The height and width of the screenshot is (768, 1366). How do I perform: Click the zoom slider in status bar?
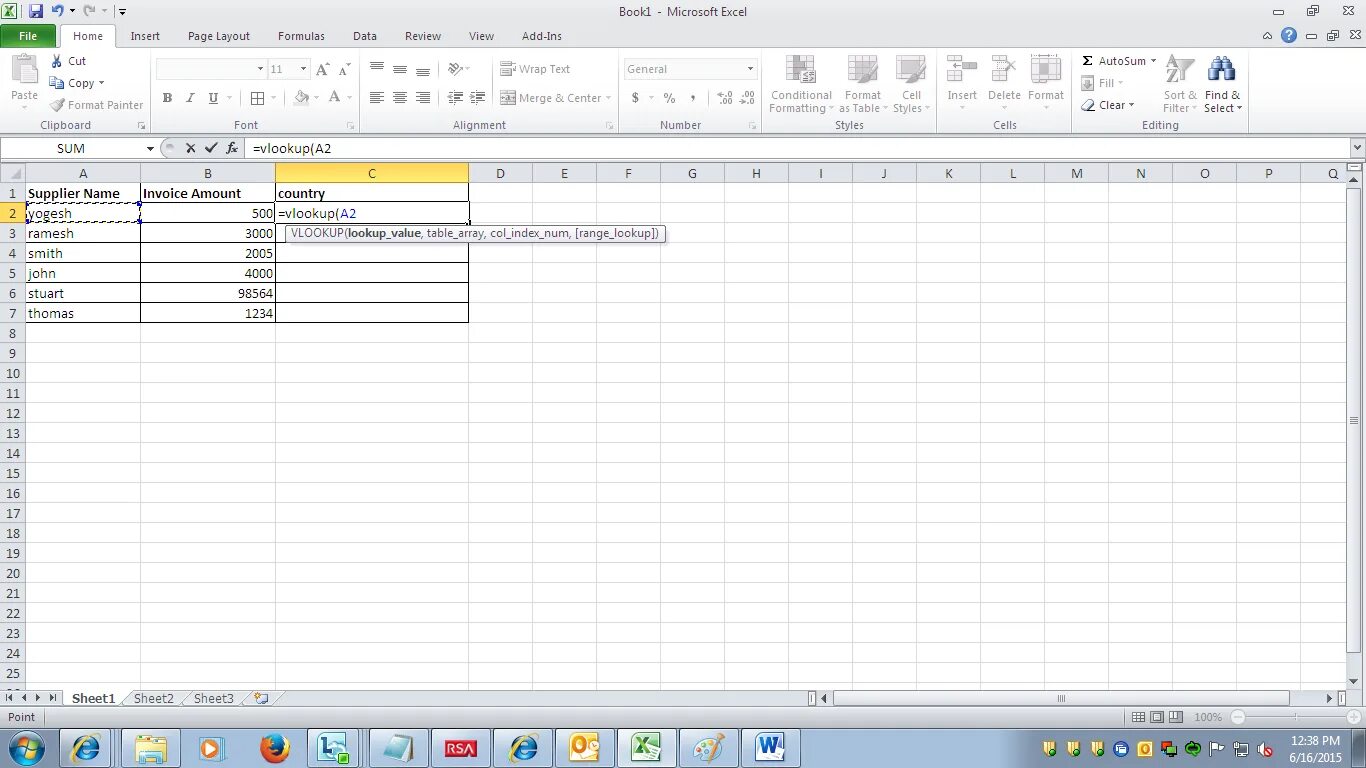click(x=1296, y=717)
